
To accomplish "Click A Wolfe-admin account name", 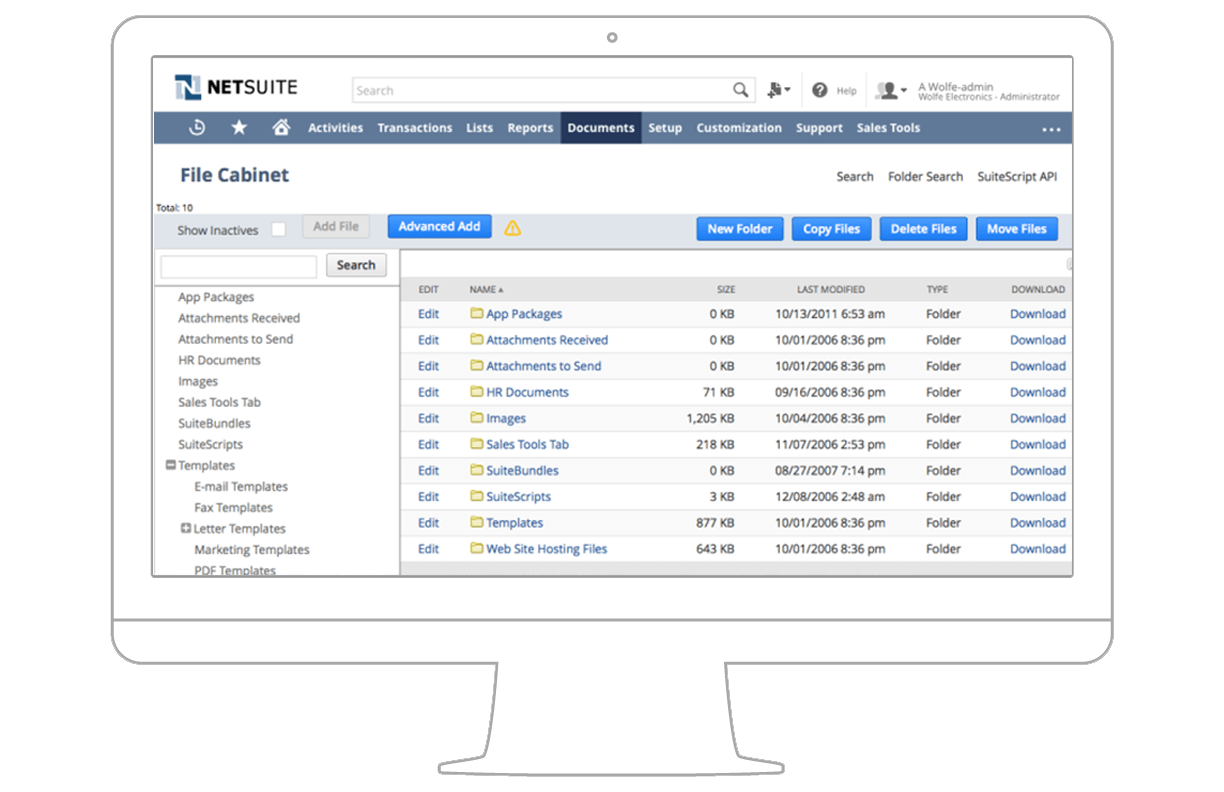I will [955, 87].
